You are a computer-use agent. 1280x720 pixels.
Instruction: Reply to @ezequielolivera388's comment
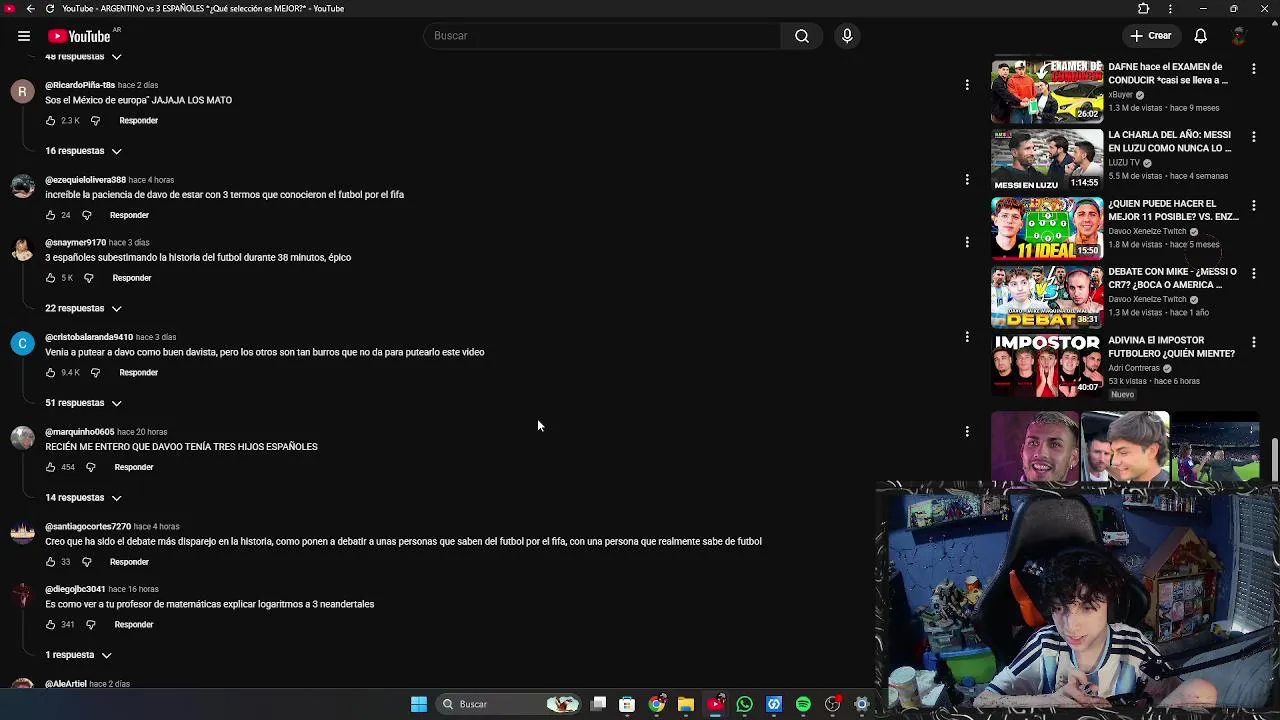(129, 215)
